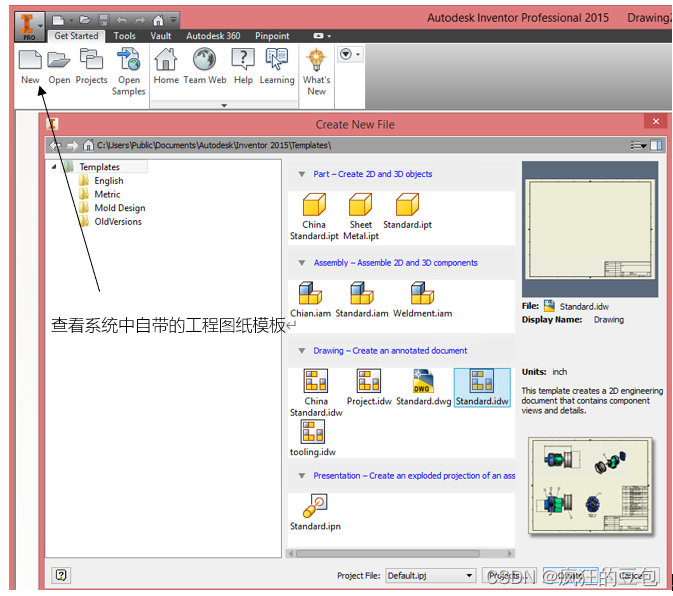Click the horizontal scrollbar in template list
This screenshot has height=596, width=673.
pos(388,554)
